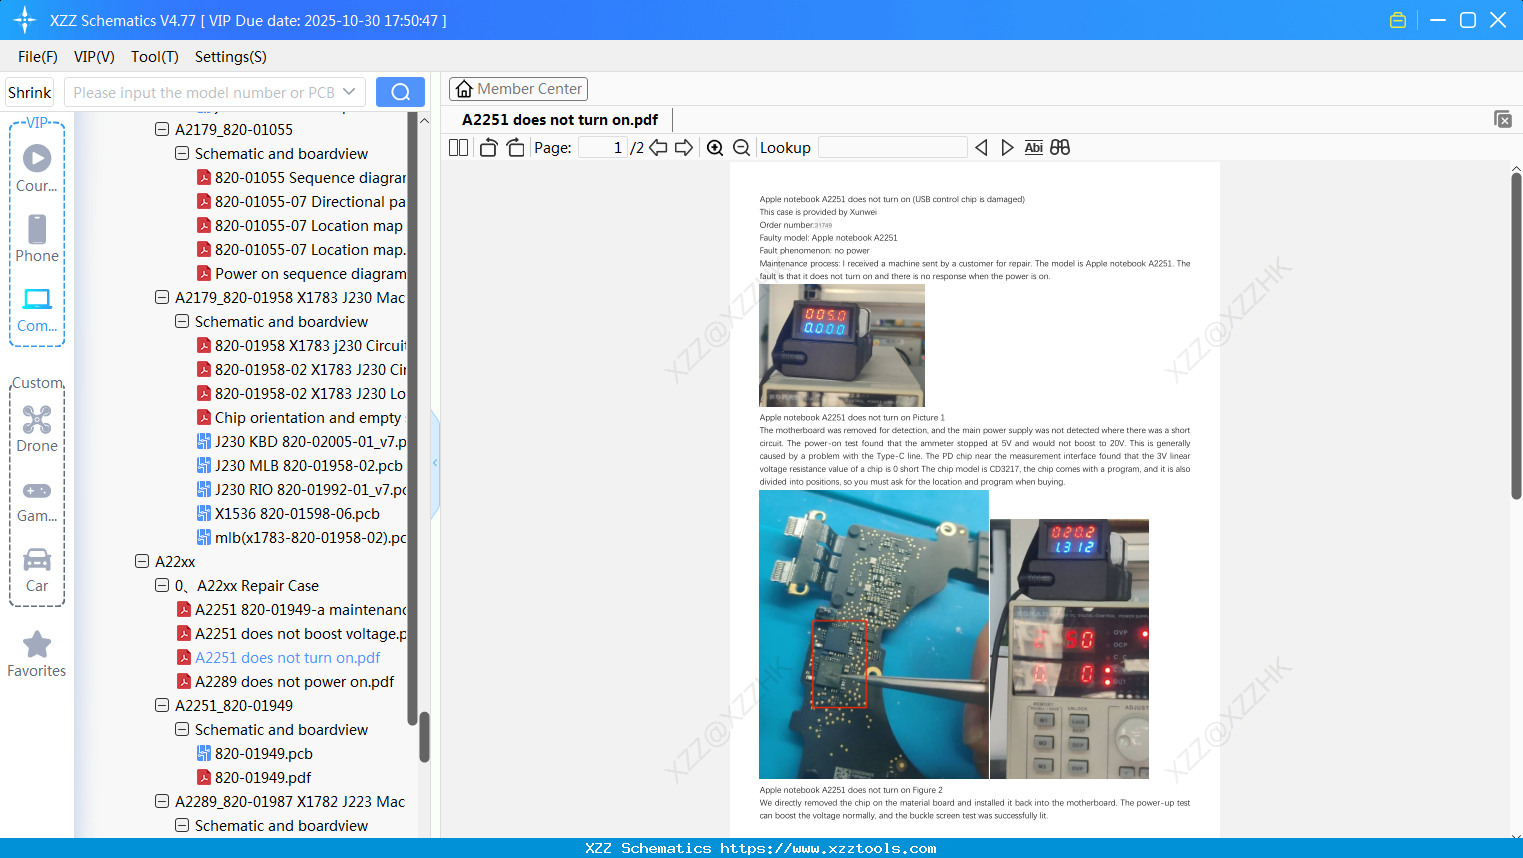This screenshot has width=1523, height=858.
Task: Click the document panel restore icon
Action: pos(1503,119)
